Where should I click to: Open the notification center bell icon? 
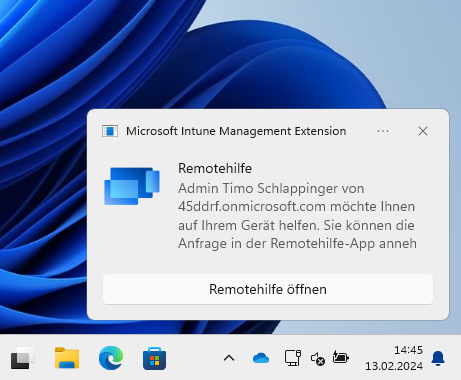tap(438, 358)
